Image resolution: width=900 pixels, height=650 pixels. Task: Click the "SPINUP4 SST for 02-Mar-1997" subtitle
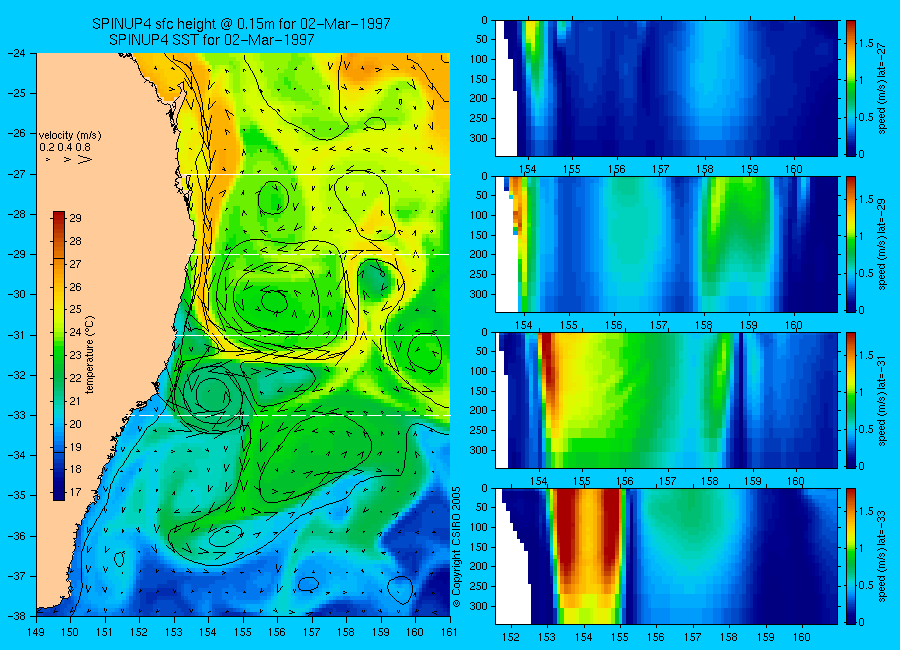tap(212, 40)
